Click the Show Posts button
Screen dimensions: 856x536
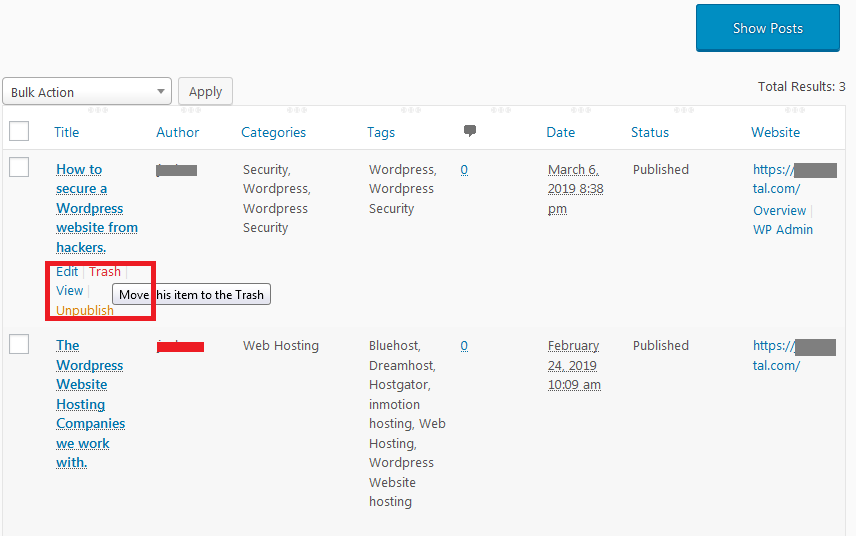(x=767, y=28)
